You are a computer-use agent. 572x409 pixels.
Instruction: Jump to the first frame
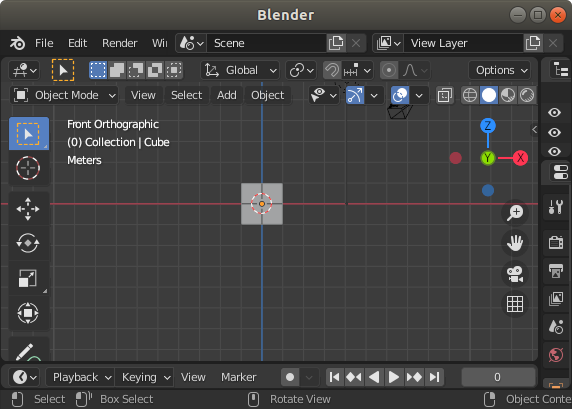tap(335, 377)
